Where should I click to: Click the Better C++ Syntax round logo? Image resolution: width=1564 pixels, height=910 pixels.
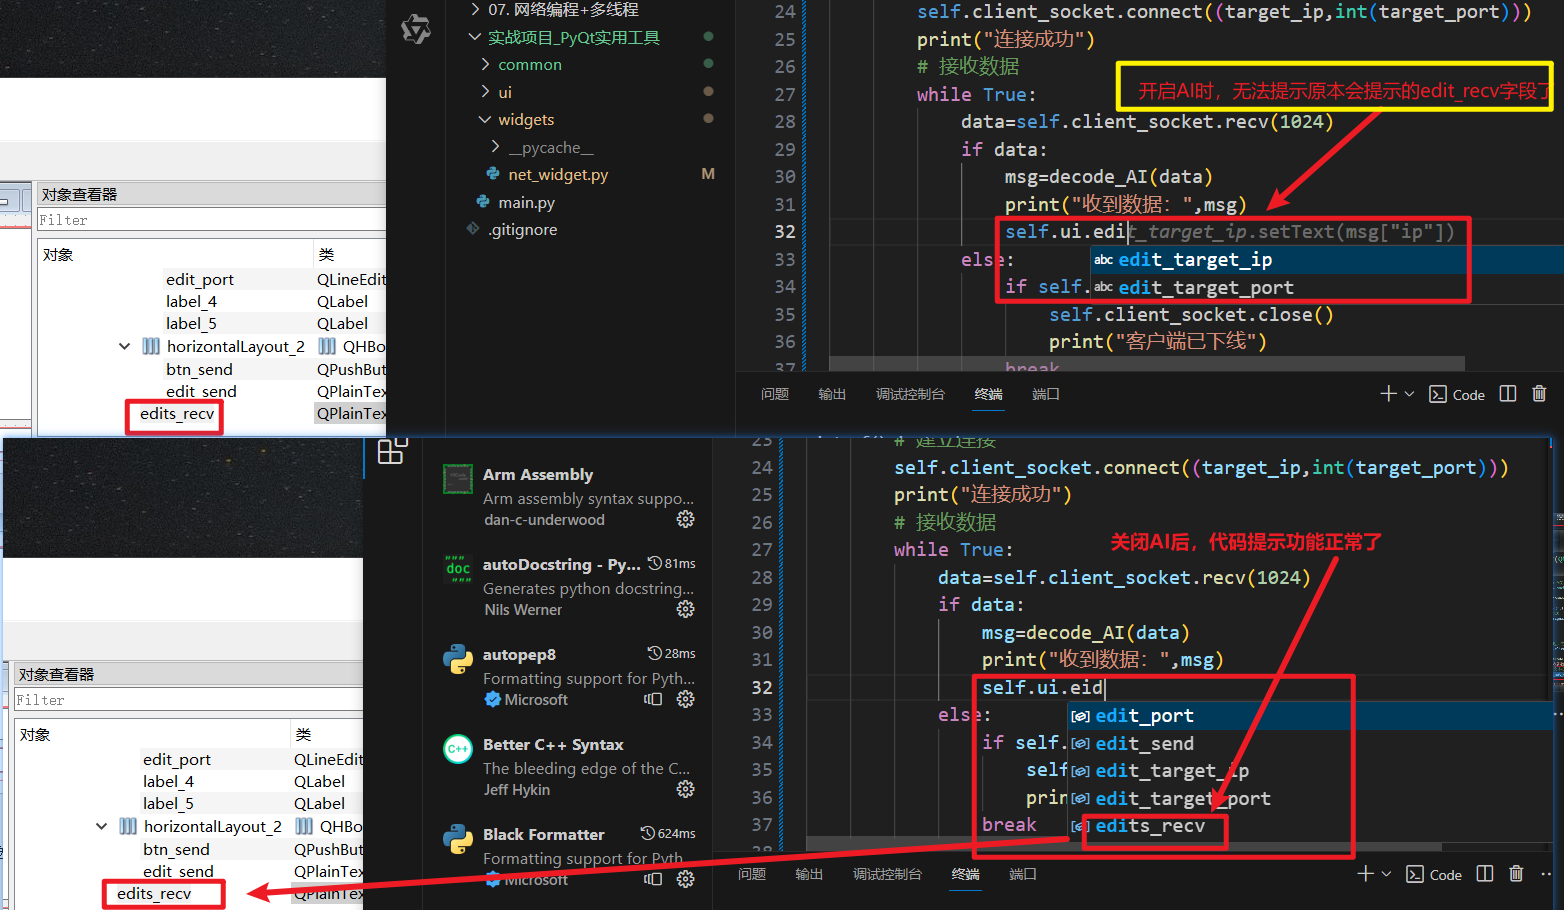[x=458, y=749]
